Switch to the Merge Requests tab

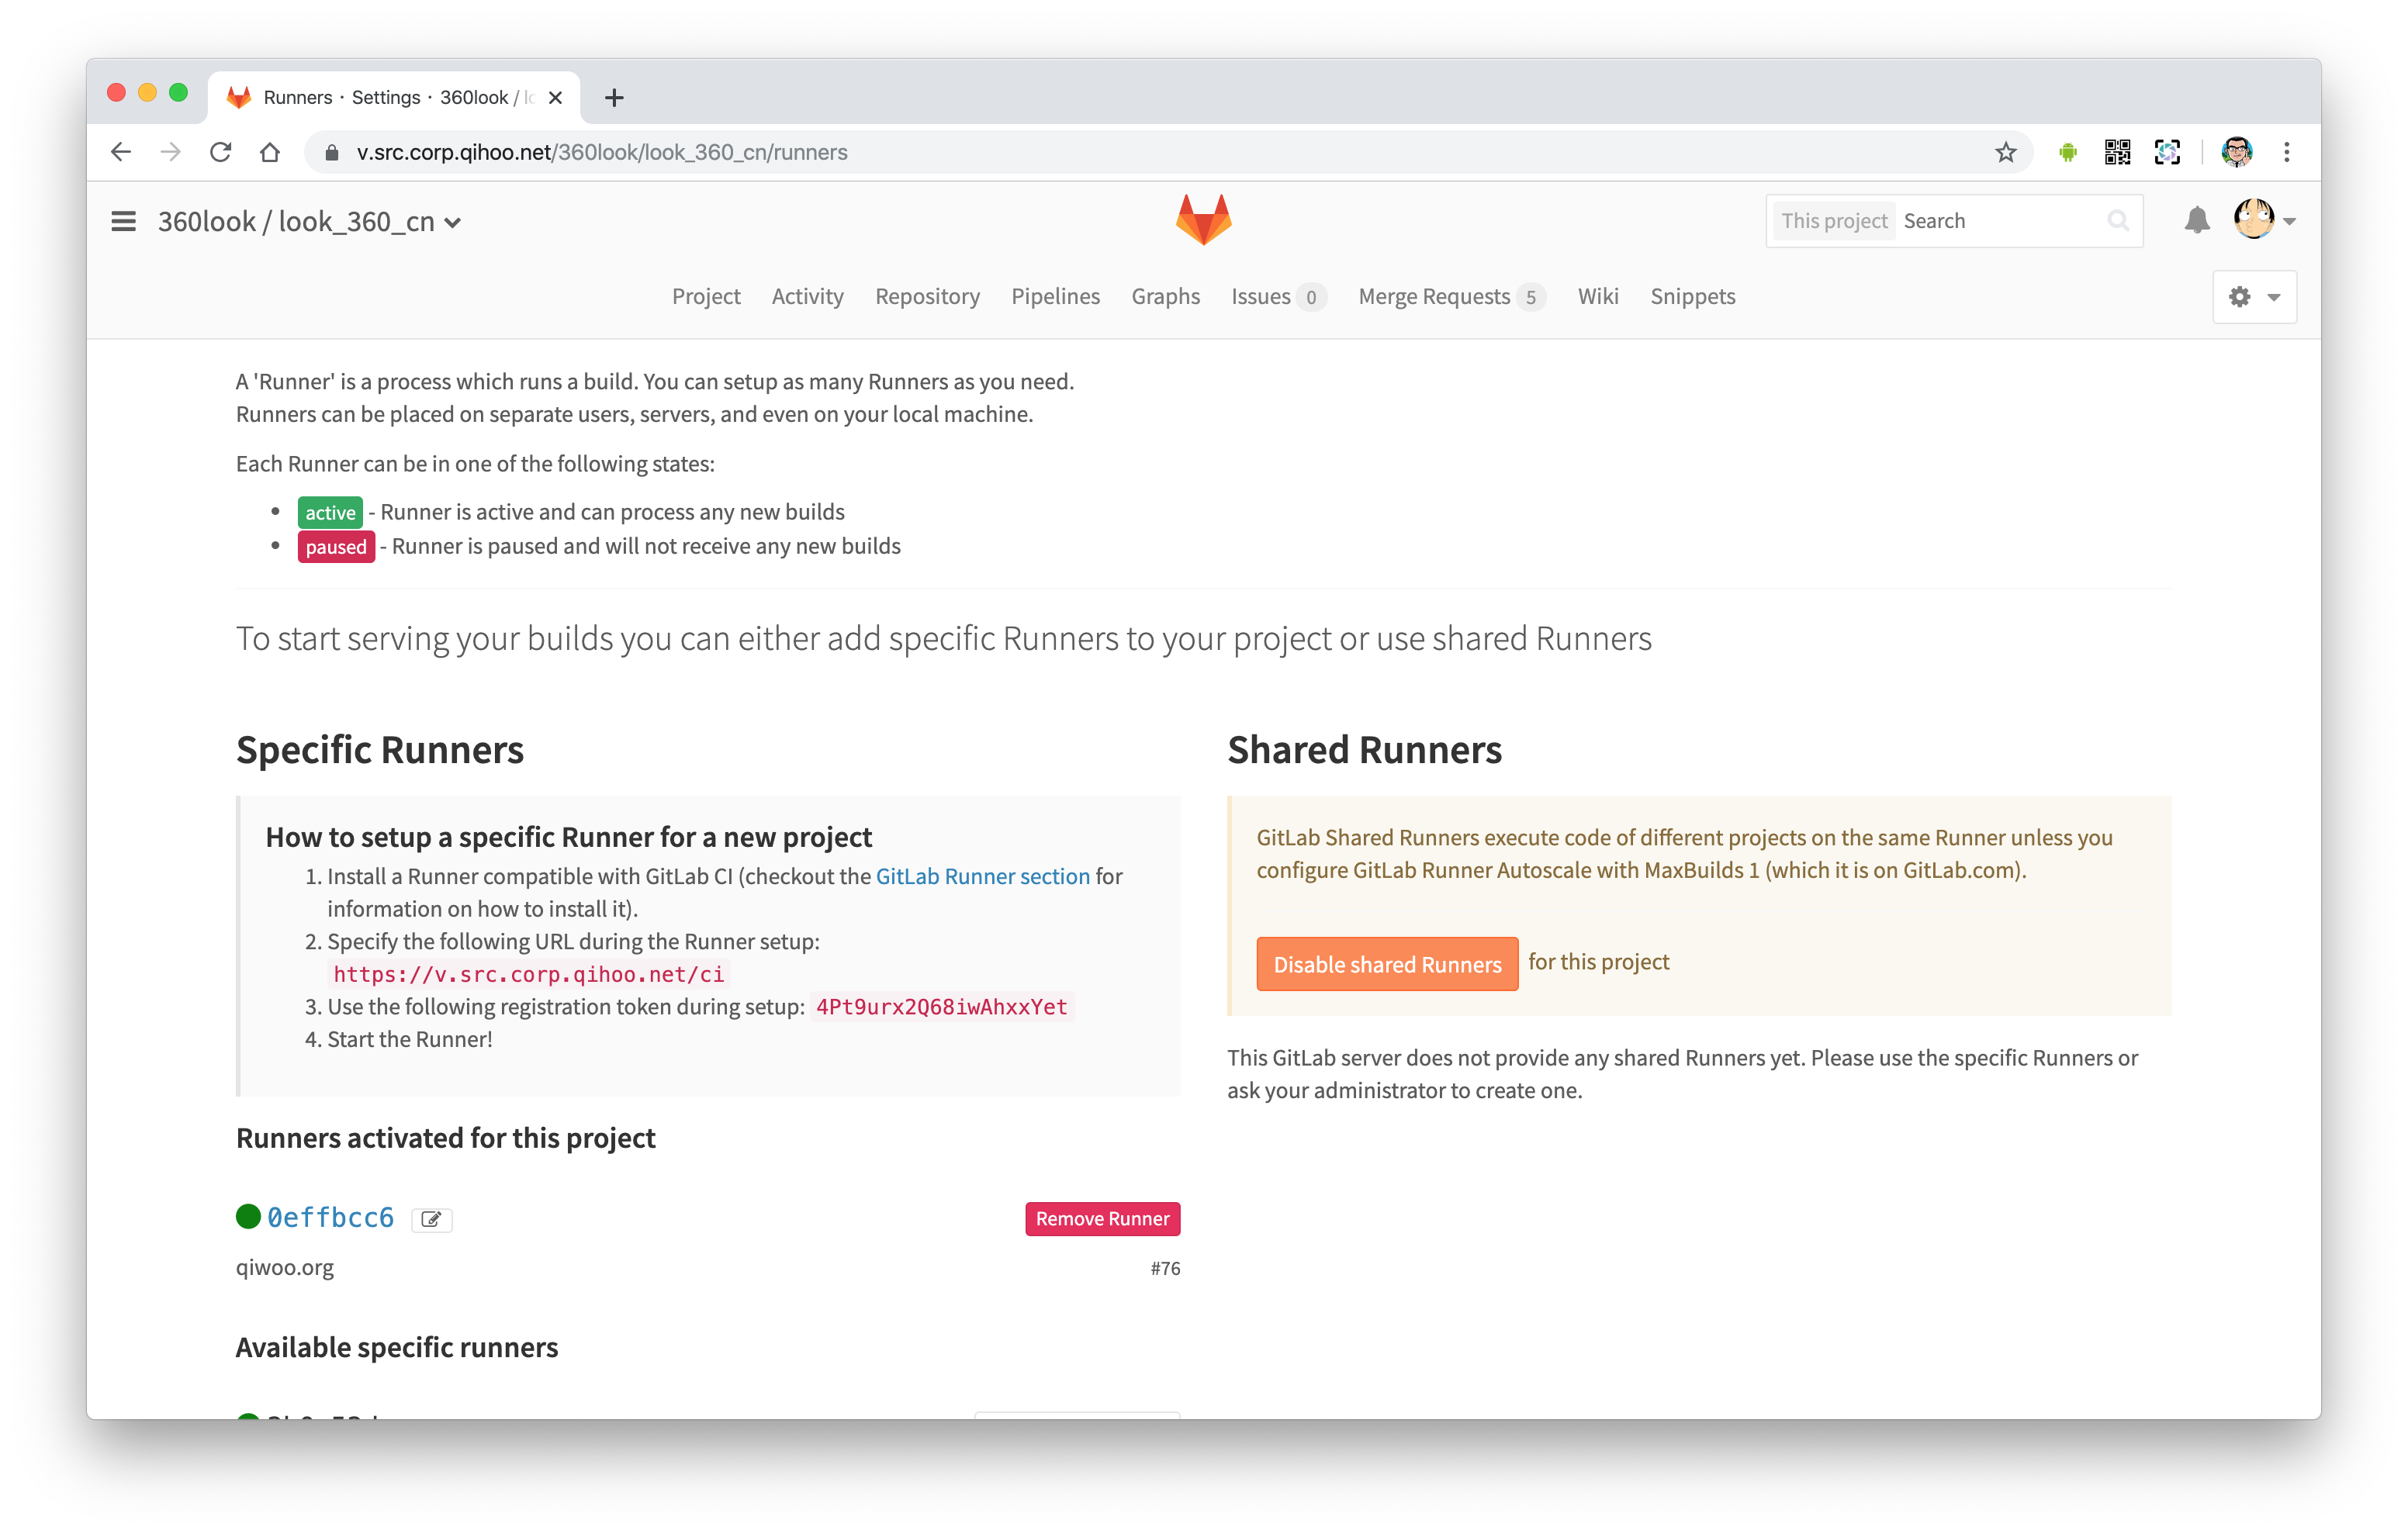[x=1433, y=296]
